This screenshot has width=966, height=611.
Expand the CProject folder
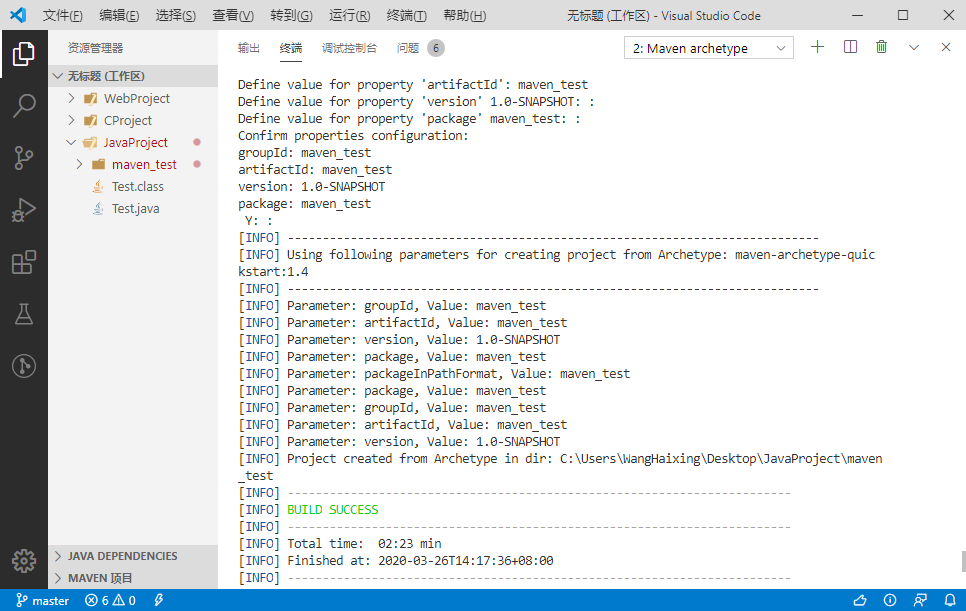click(71, 120)
